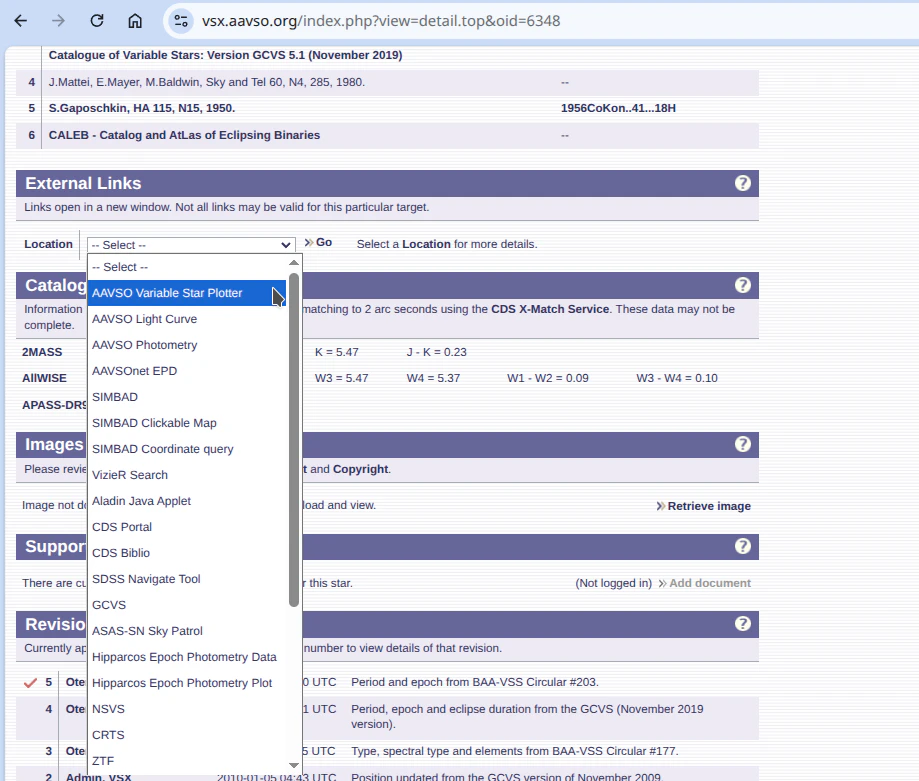Click the 2MASS catalog label
The height and width of the screenshot is (781, 919).
coord(42,352)
